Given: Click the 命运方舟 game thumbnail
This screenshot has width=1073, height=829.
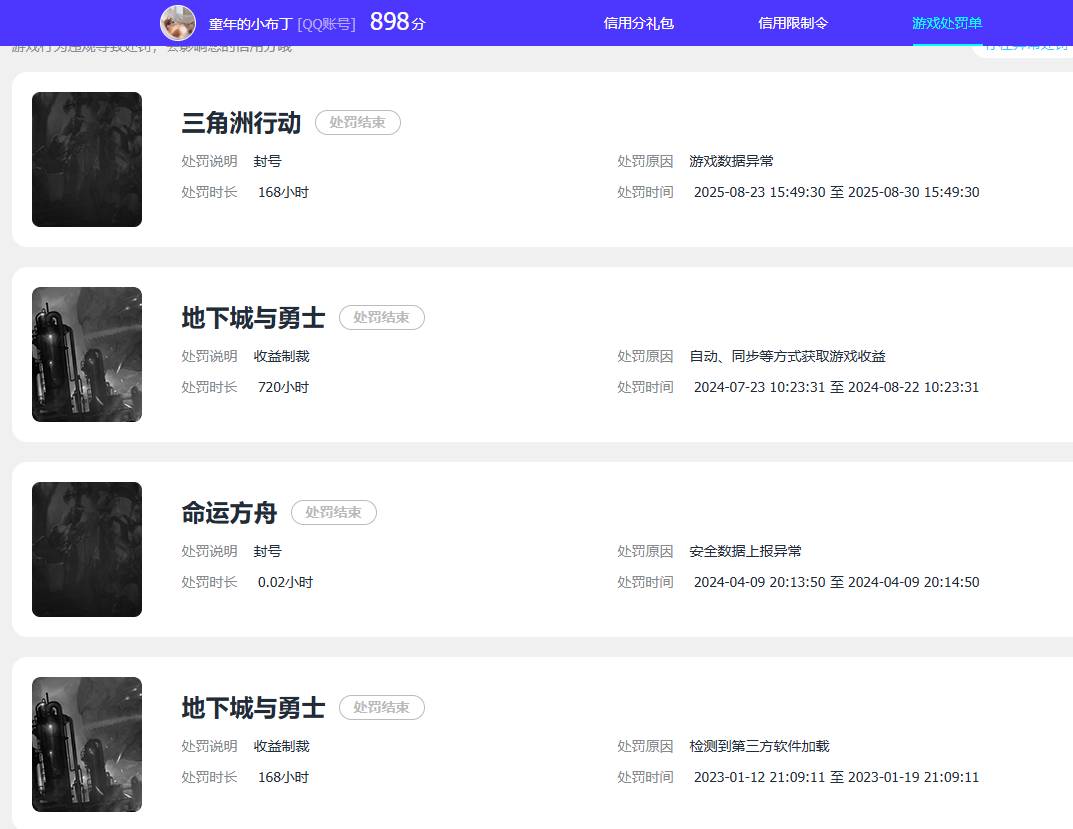Looking at the screenshot, I should [x=86, y=549].
